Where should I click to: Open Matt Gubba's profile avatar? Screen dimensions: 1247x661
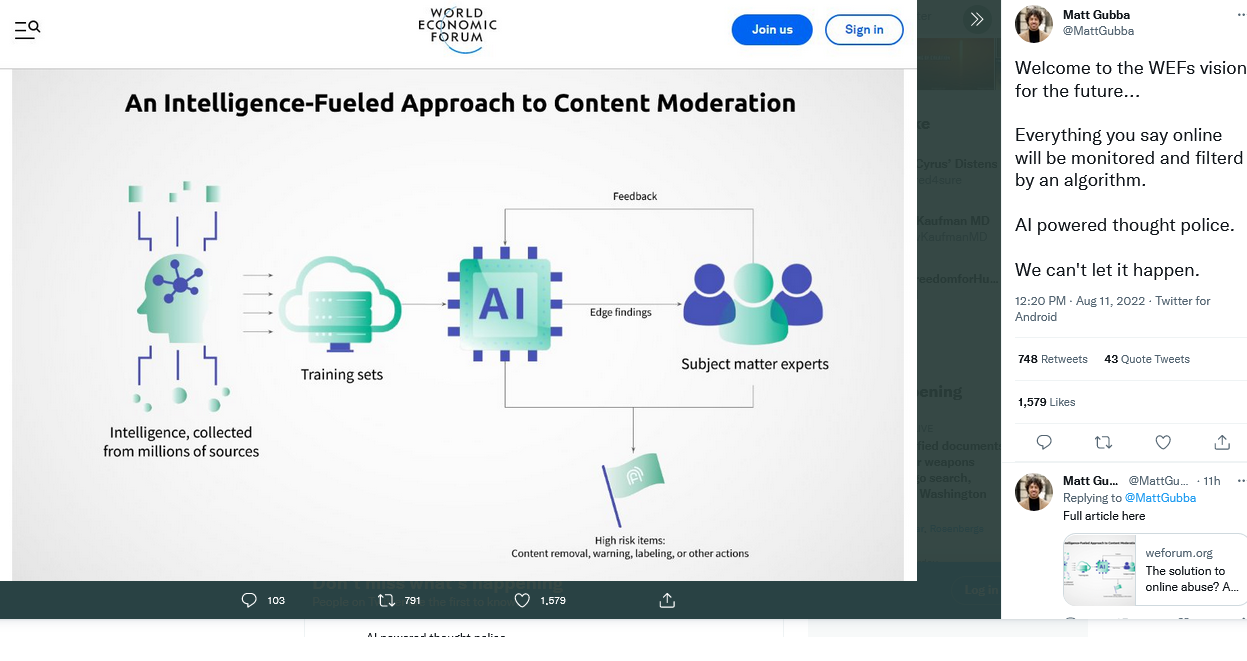1034,24
